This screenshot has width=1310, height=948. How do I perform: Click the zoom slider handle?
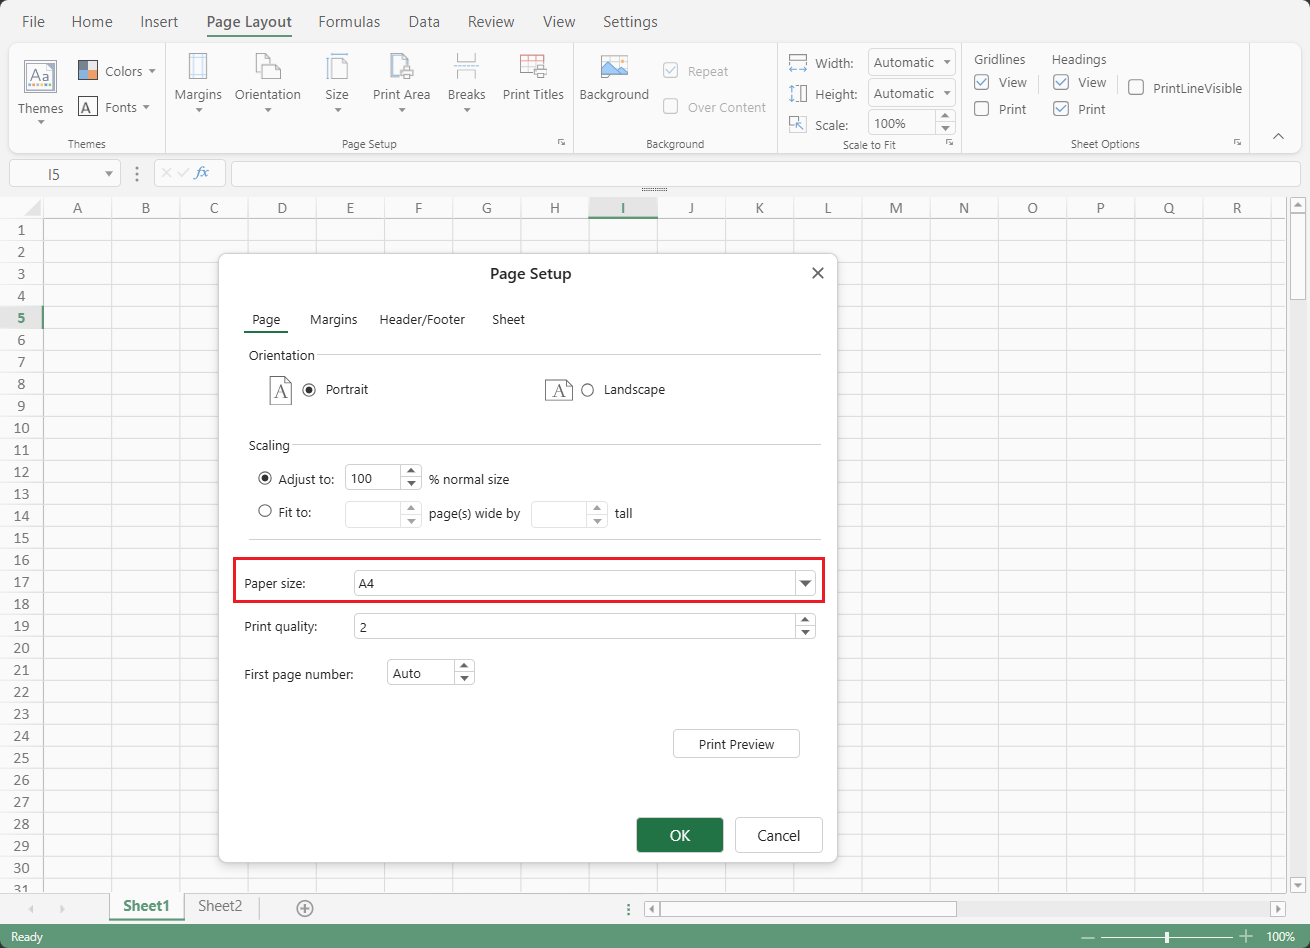(1167, 937)
